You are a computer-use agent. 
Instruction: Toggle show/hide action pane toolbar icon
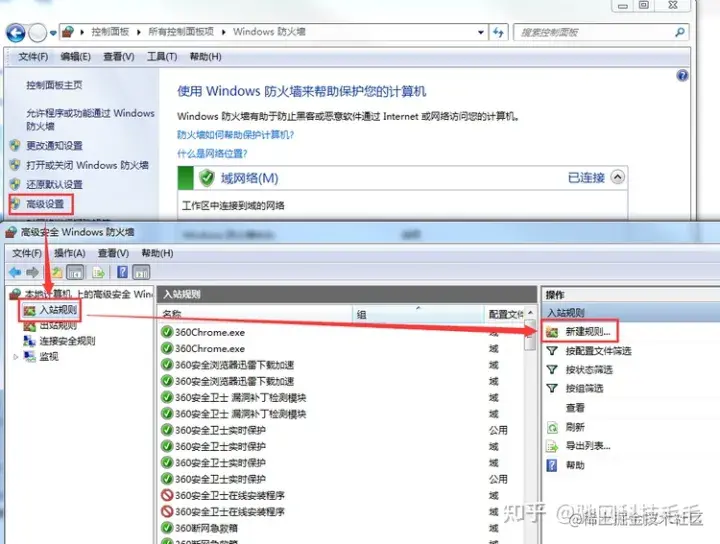pos(141,272)
